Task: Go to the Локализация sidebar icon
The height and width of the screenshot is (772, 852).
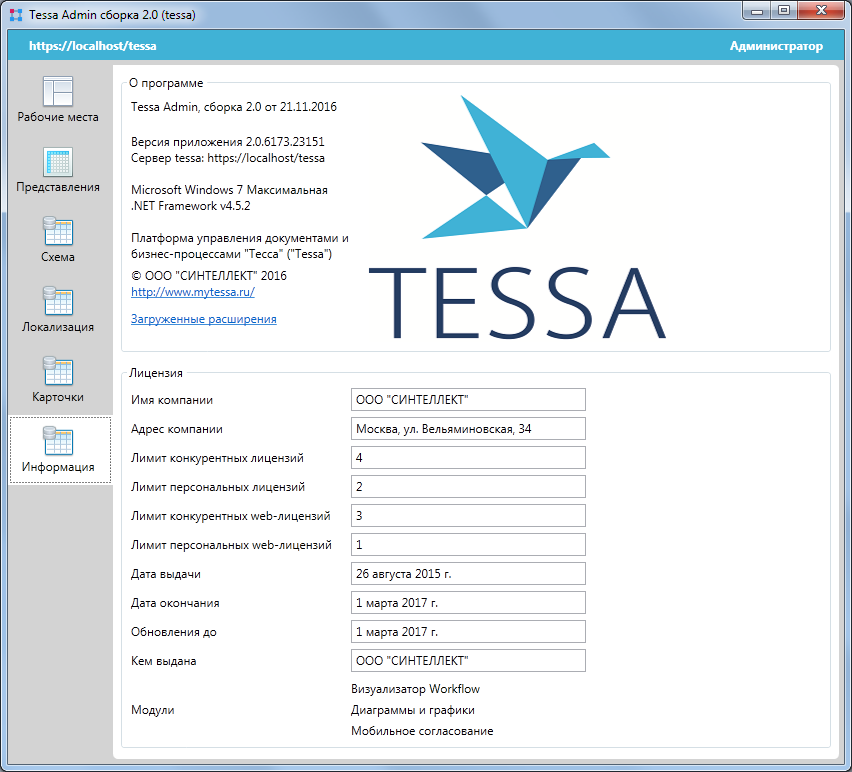Action: pos(58,303)
